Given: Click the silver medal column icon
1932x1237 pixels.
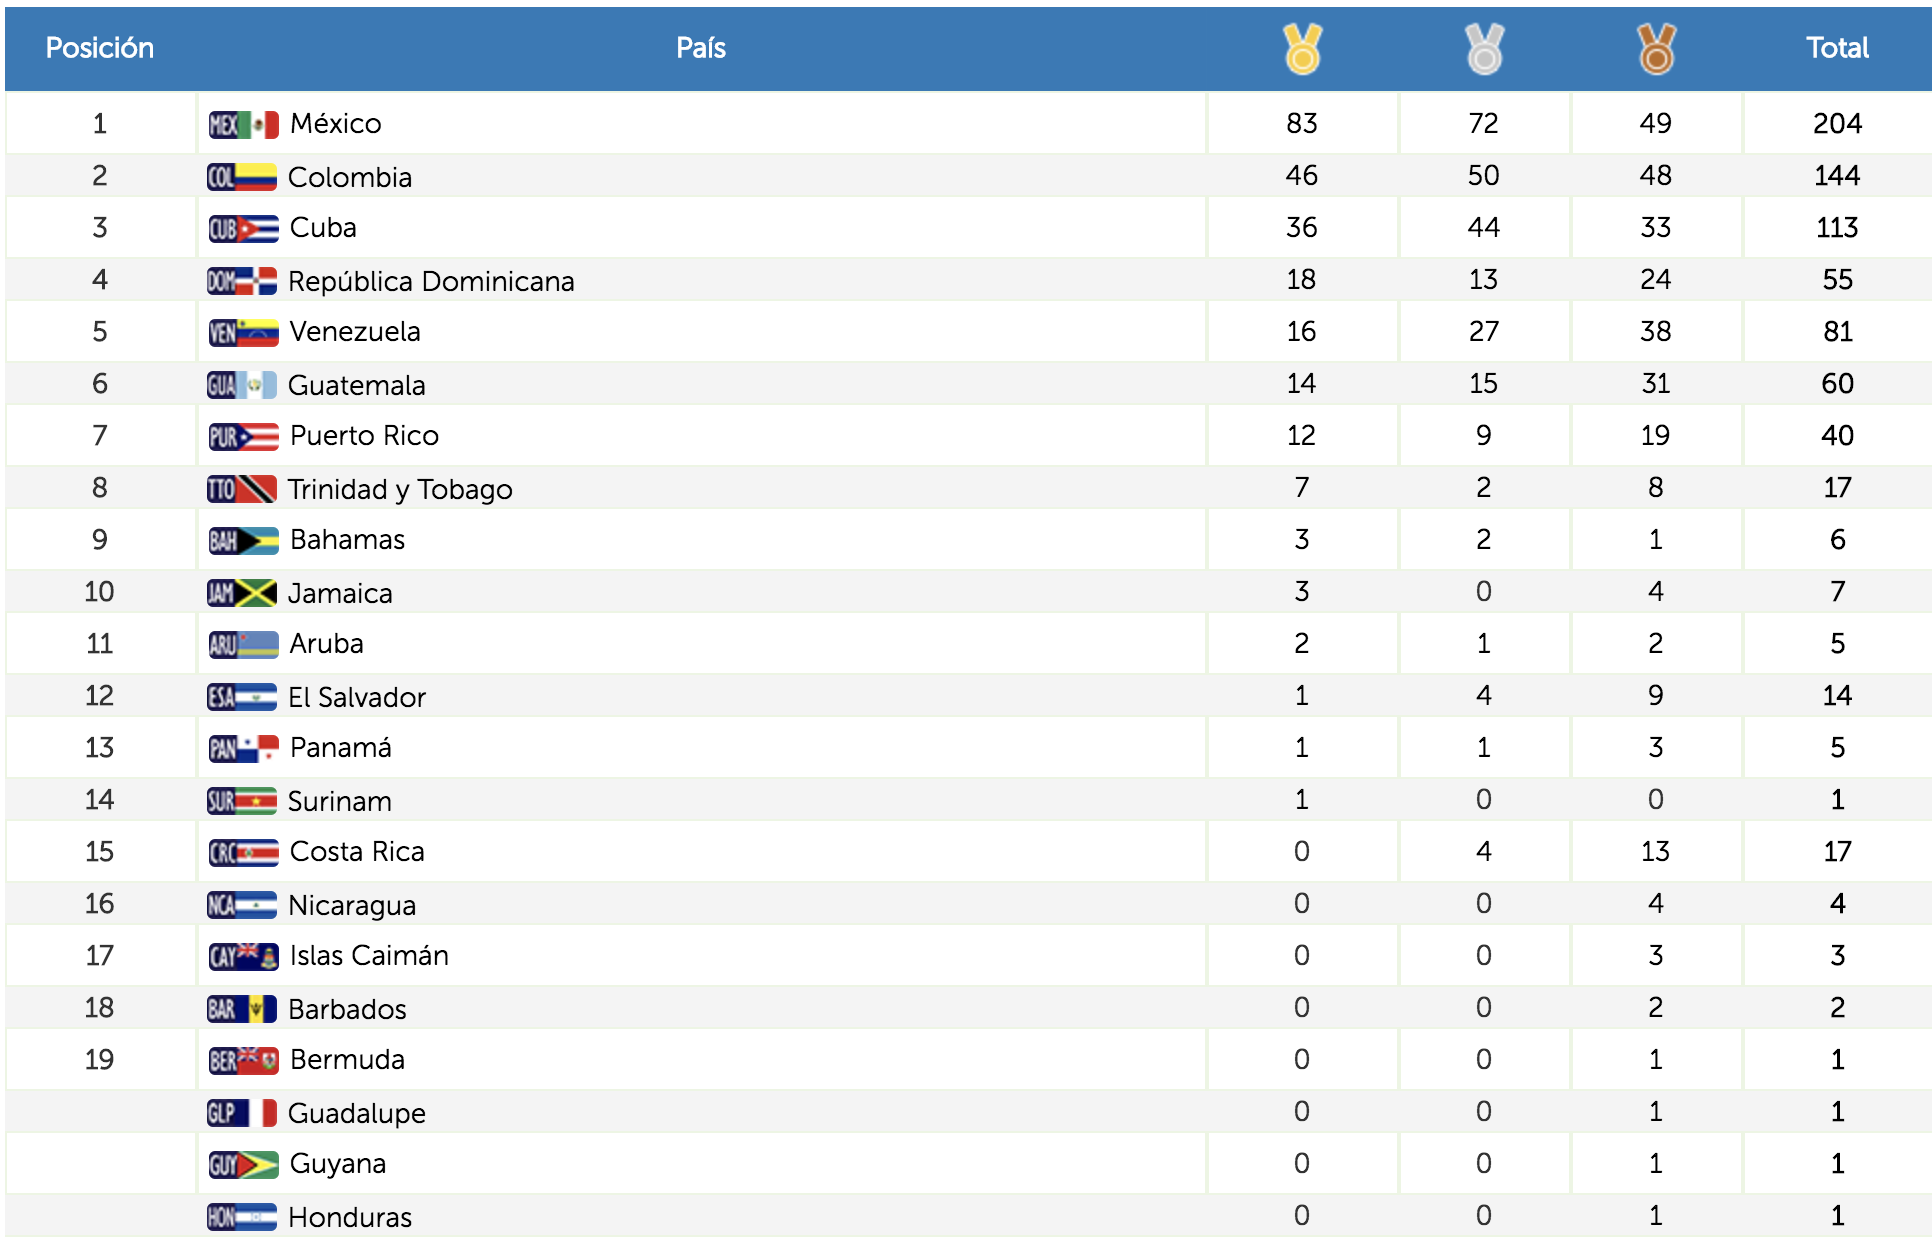Looking at the screenshot, I should pyautogui.click(x=1484, y=49).
